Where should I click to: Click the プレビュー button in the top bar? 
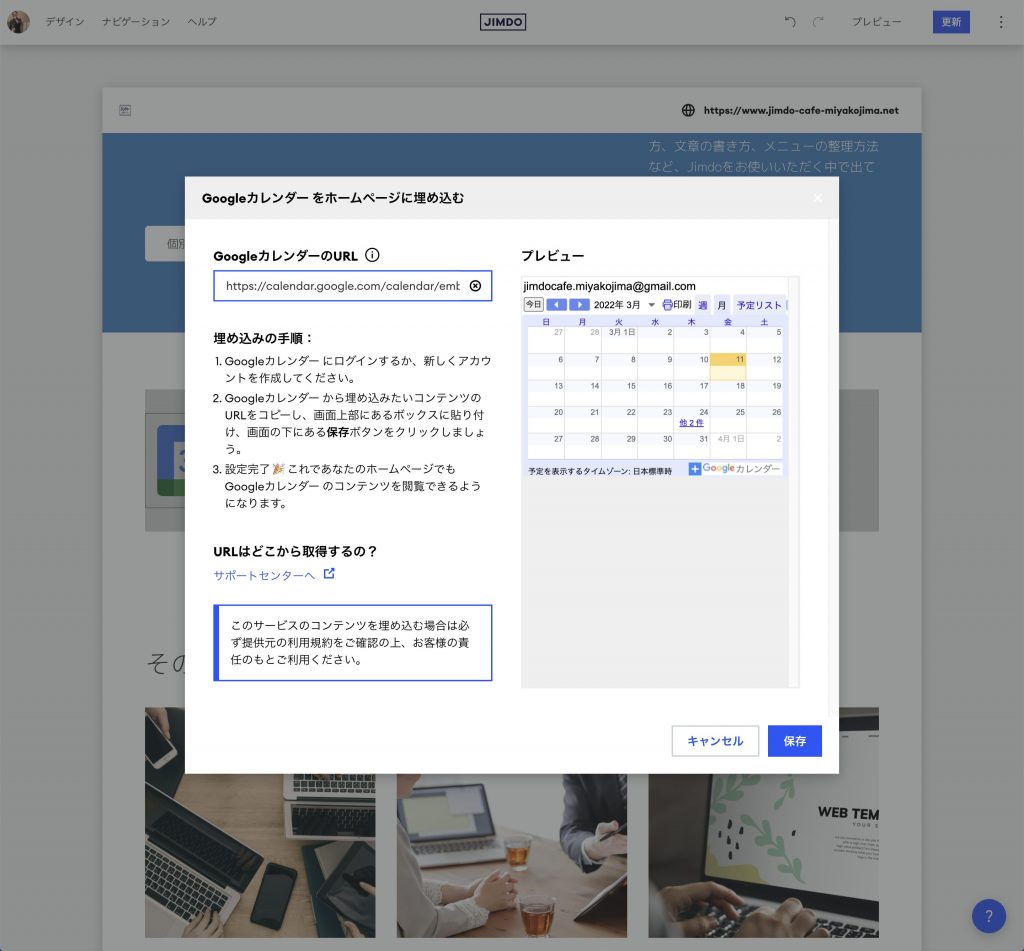click(876, 22)
